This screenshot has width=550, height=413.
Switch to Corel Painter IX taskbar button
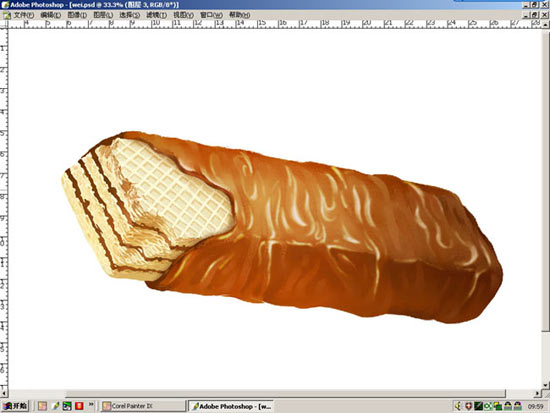coord(143,406)
